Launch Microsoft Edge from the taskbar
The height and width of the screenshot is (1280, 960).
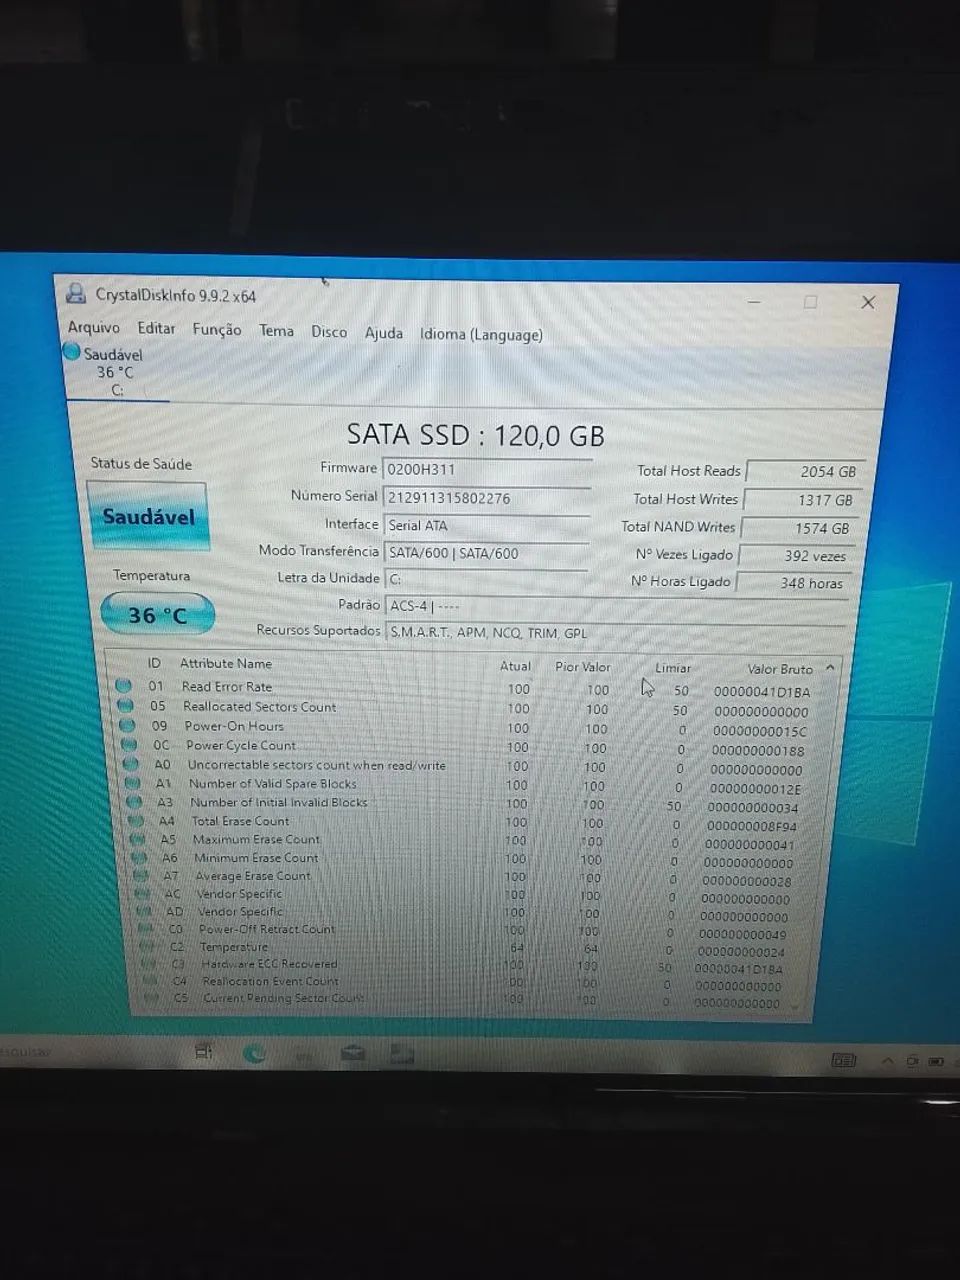[254, 1052]
